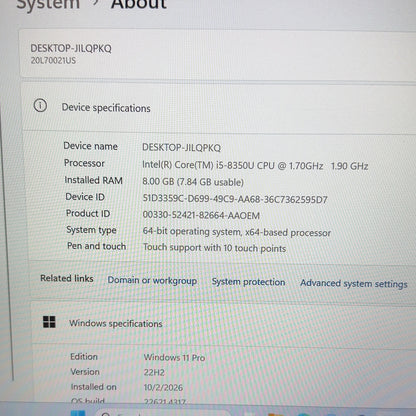Select the 64-bit operating system text
This screenshot has width=416, height=416.
[237, 232]
